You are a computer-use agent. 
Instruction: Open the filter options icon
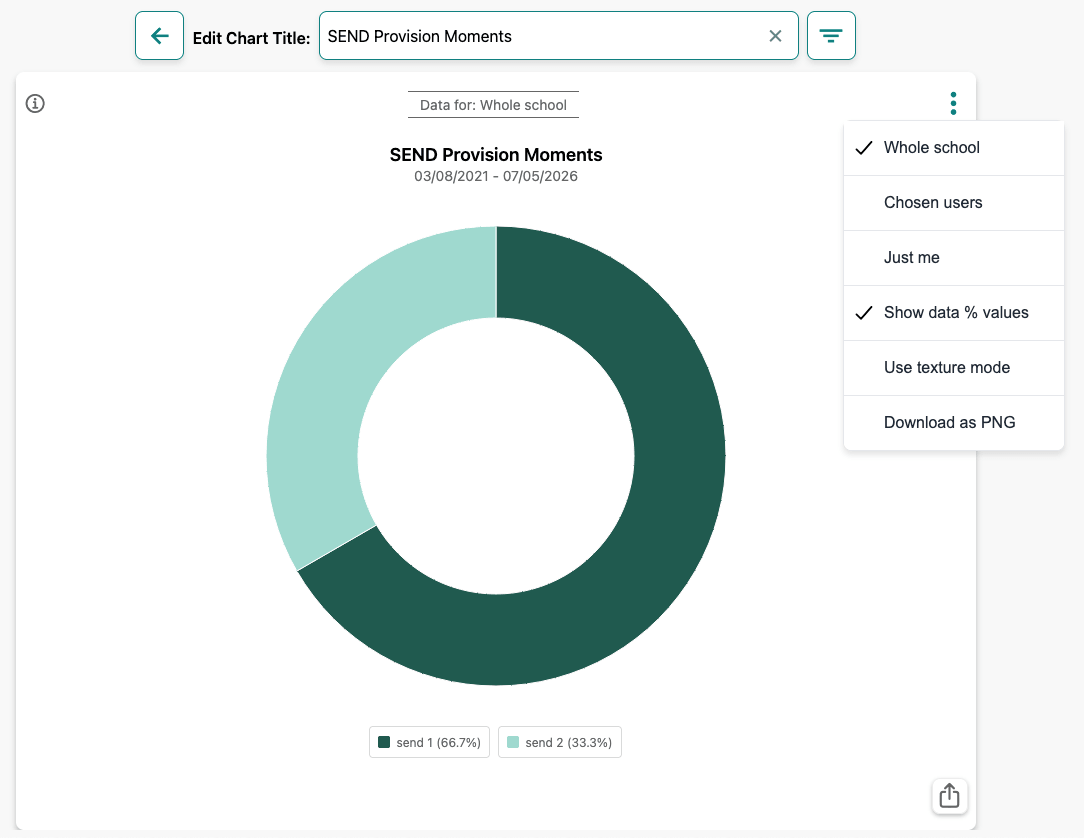pos(831,36)
